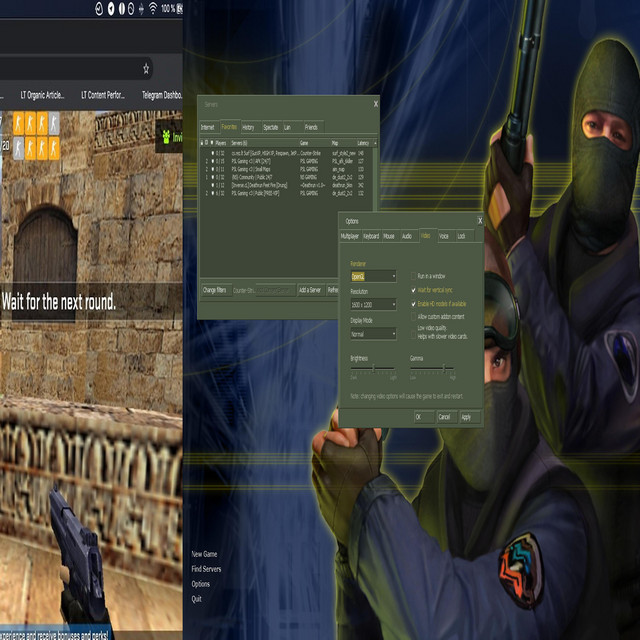The height and width of the screenshot is (640, 640).
Task: Open the History tab in Servers window
Action: point(248,127)
